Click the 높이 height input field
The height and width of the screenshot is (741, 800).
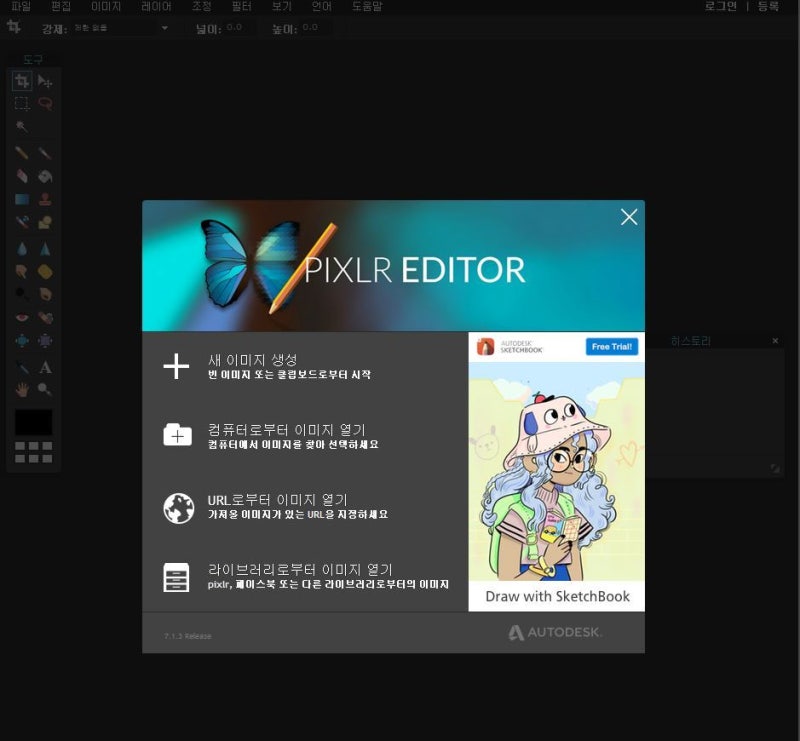(x=316, y=28)
